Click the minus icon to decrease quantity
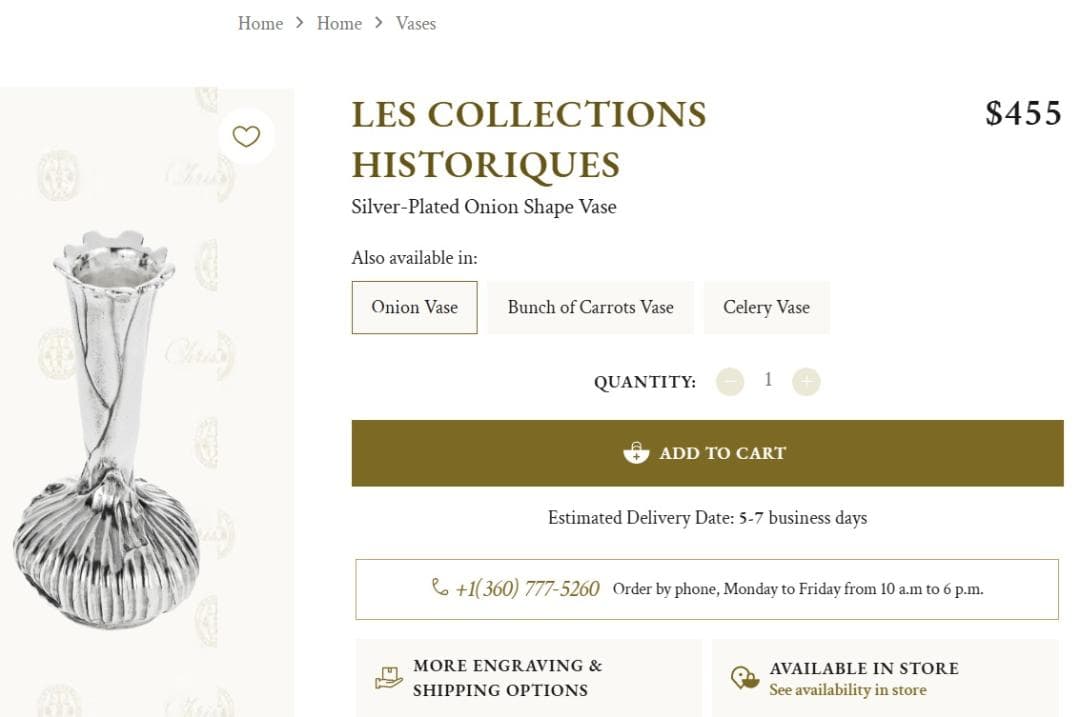 tap(729, 381)
